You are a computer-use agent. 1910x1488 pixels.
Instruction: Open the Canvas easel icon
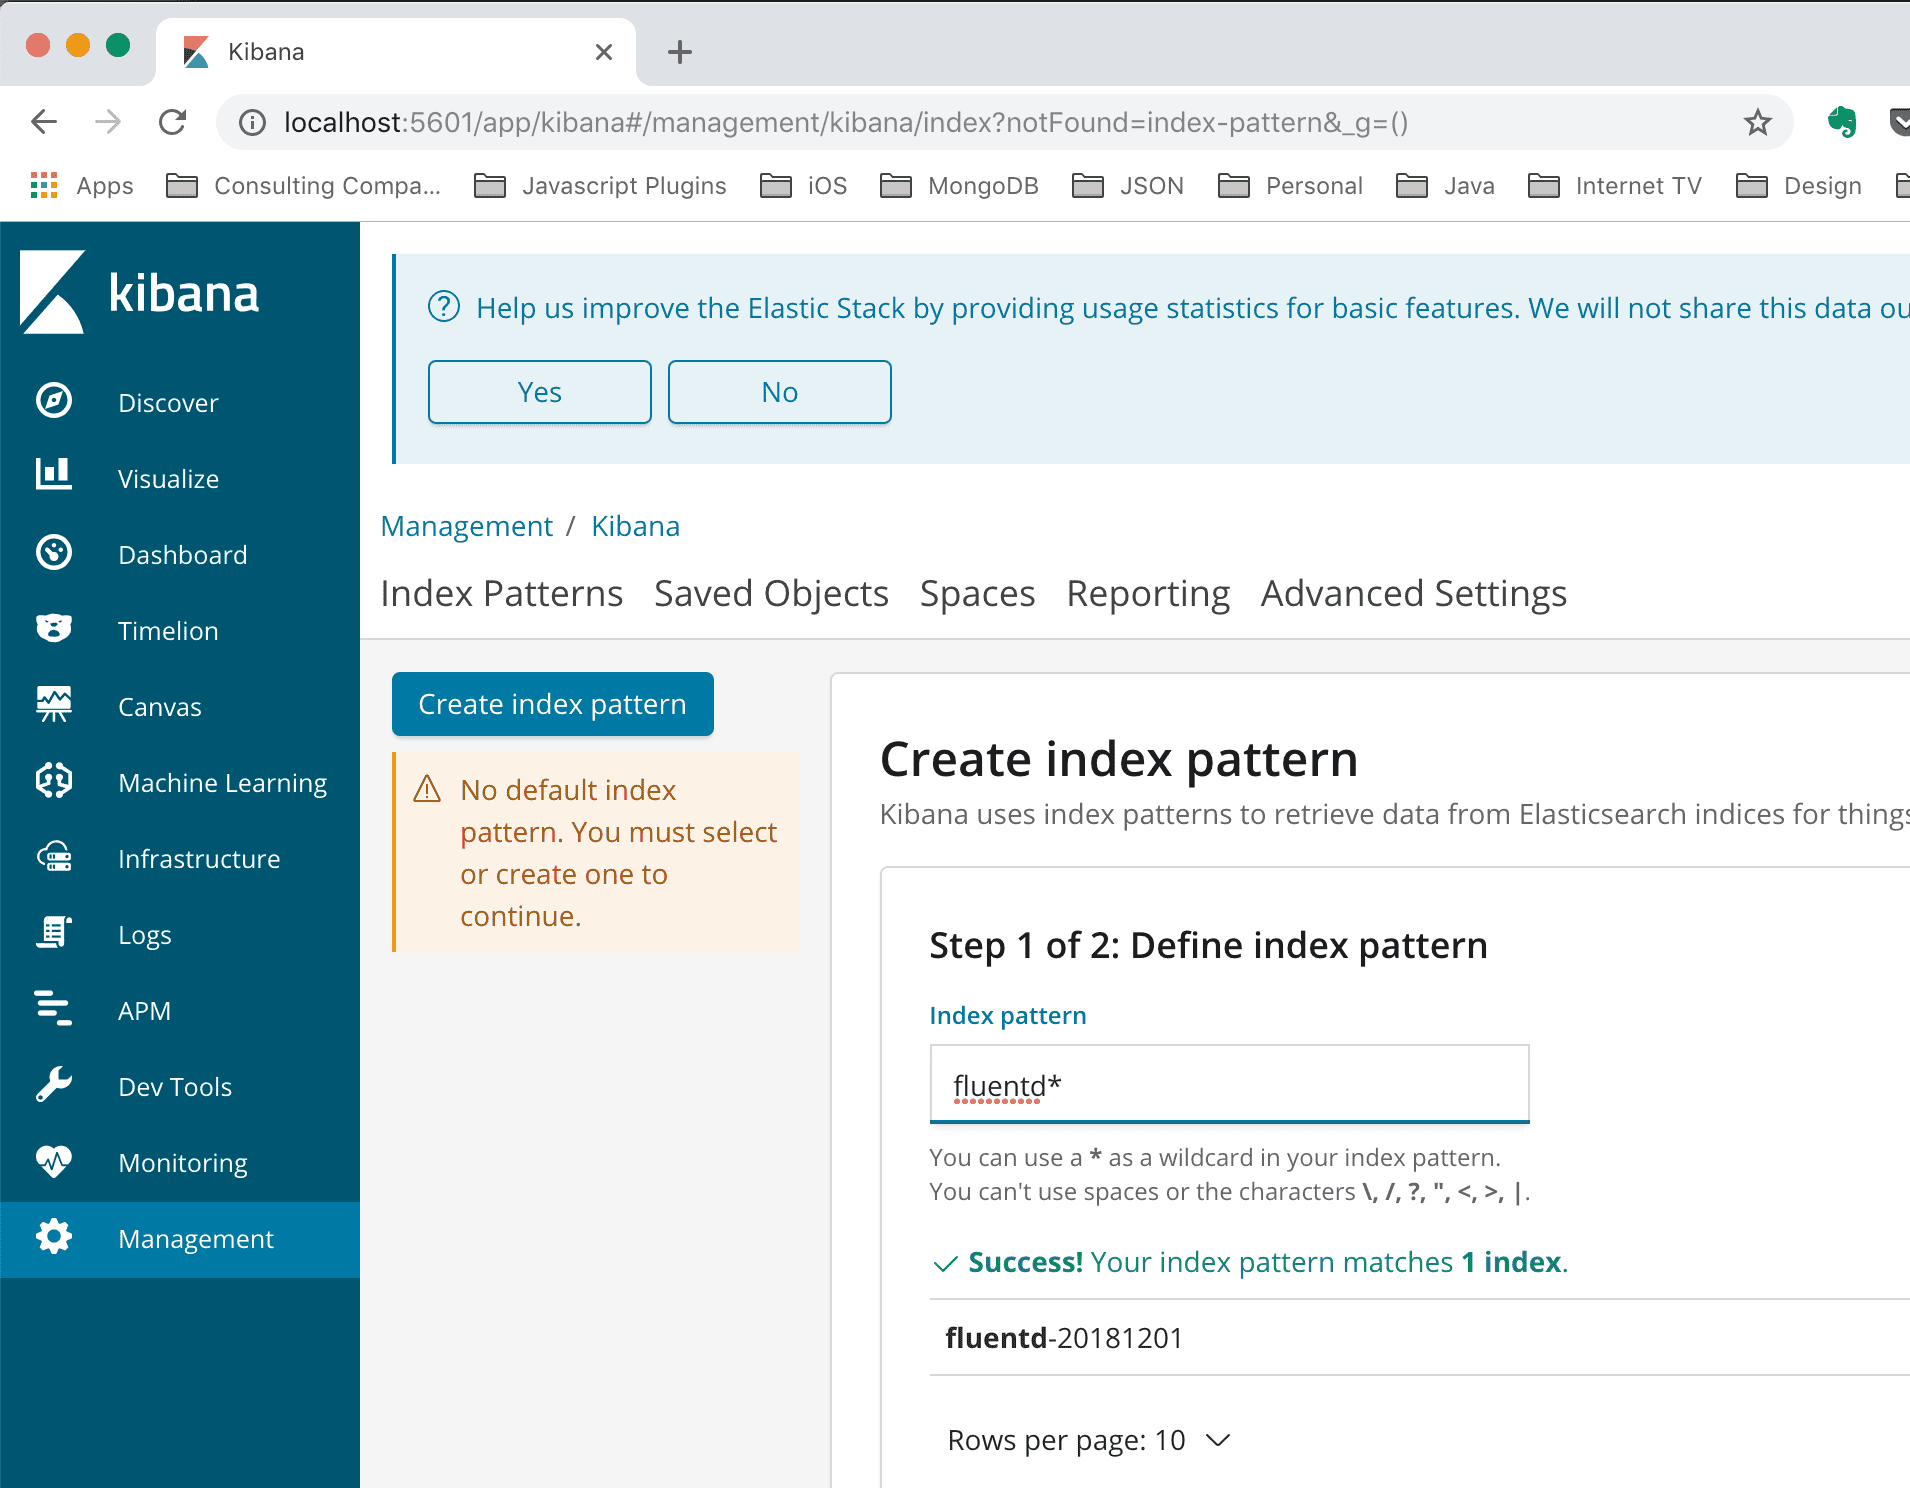pyautogui.click(x=54, y=705)
